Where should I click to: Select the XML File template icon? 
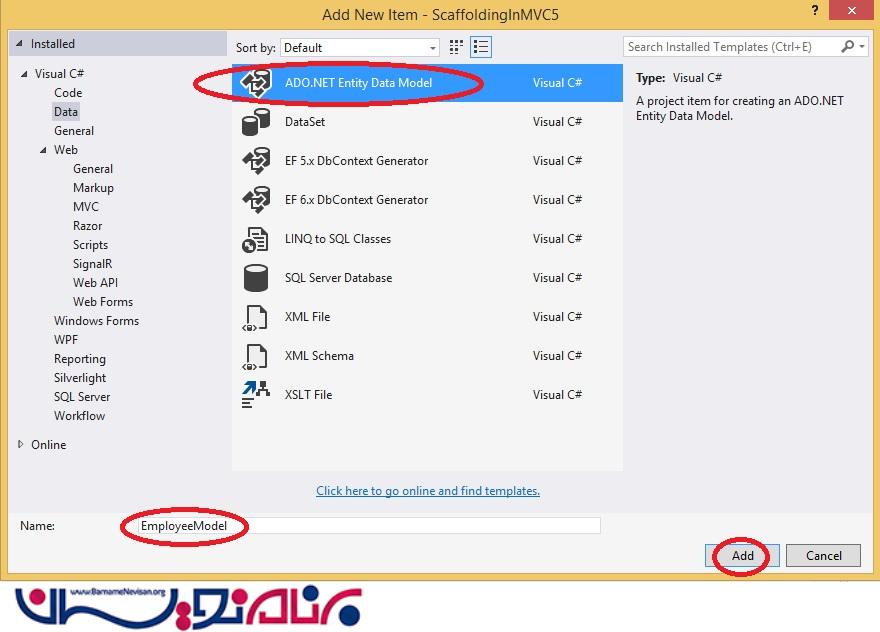pos(256,317)
